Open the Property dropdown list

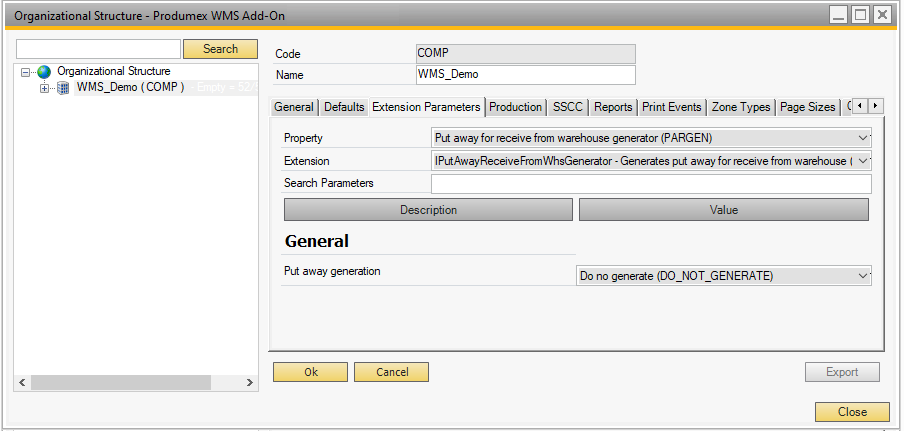pyautogui.click(x=864, y=138)
